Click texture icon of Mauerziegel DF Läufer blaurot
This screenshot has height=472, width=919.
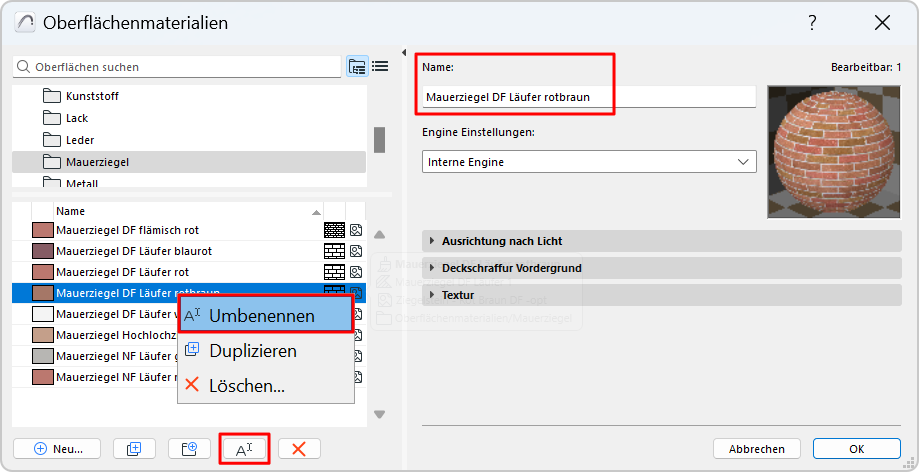pyautogui.click(x=356, y=251)
